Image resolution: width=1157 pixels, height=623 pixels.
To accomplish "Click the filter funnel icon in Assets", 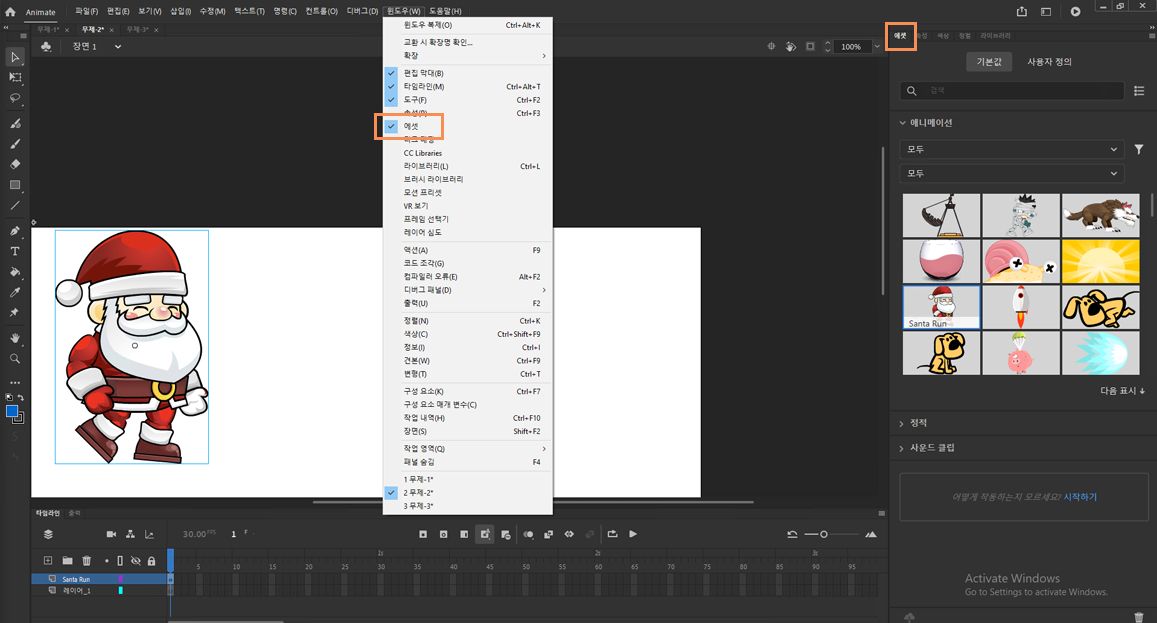I will (x=1139, y=149).
